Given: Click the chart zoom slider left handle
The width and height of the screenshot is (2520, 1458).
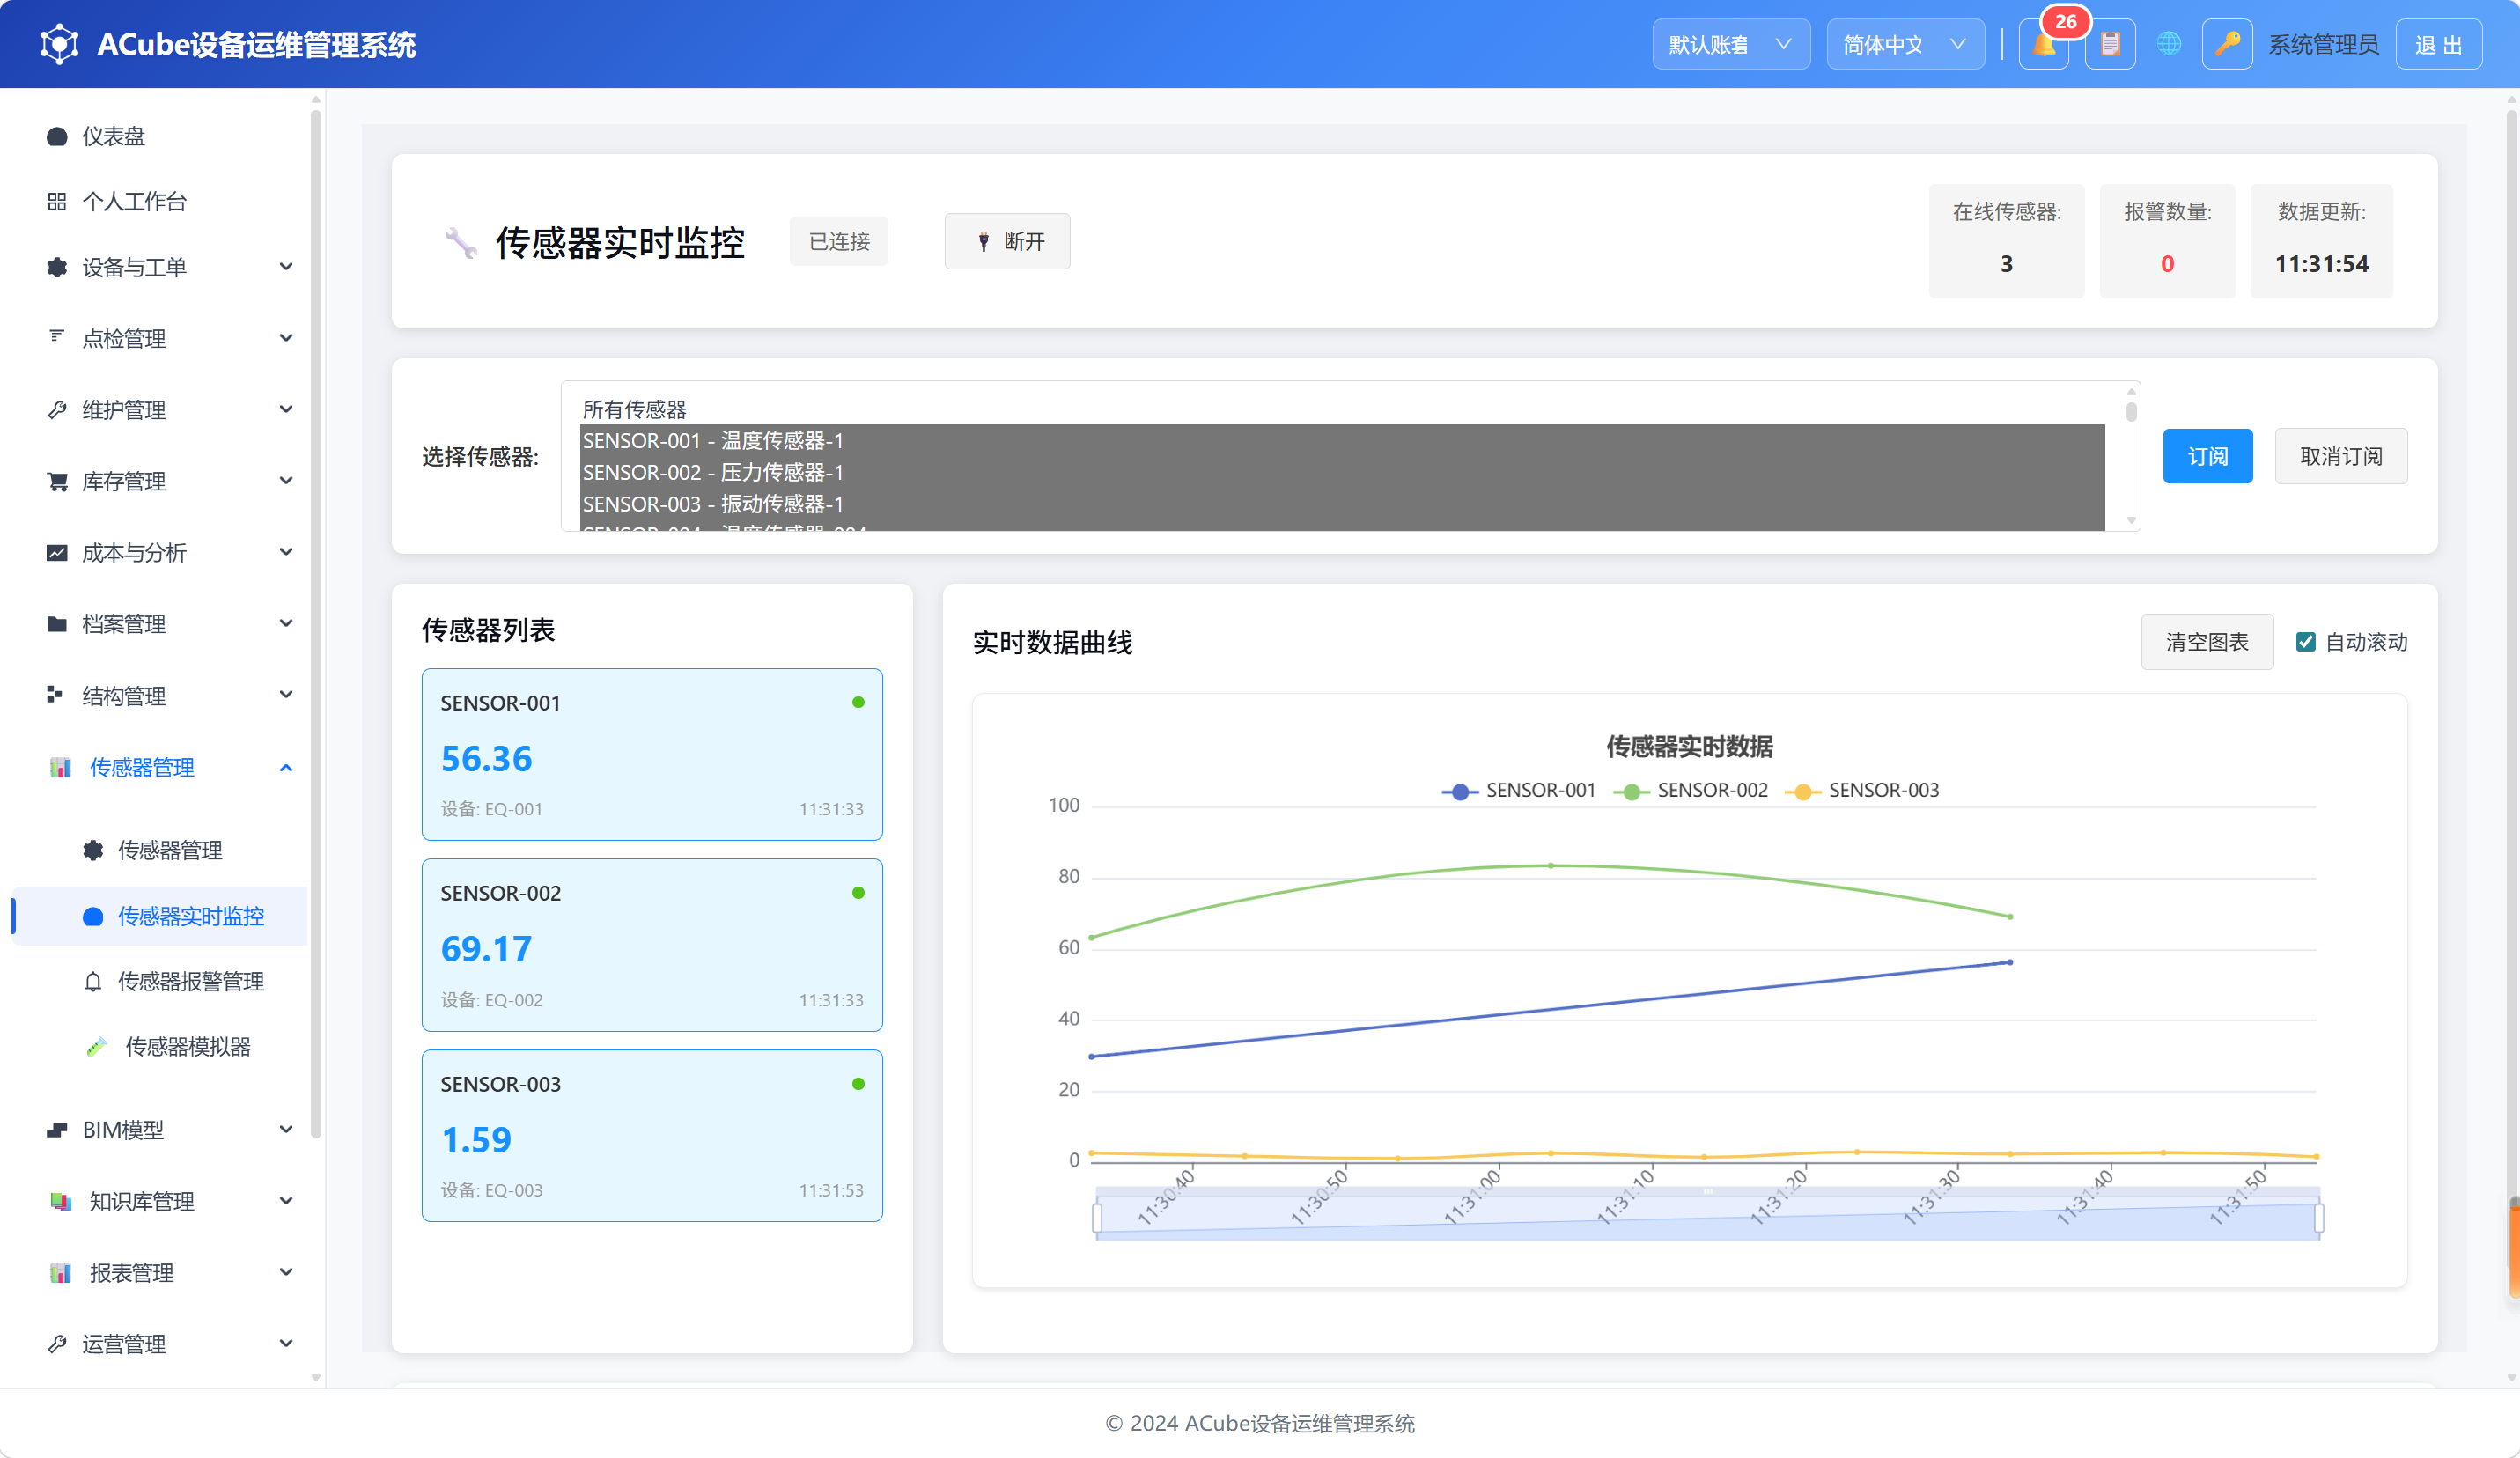Looking at the screenshot, I should pyautogui.click(x=1097, y=1218).
